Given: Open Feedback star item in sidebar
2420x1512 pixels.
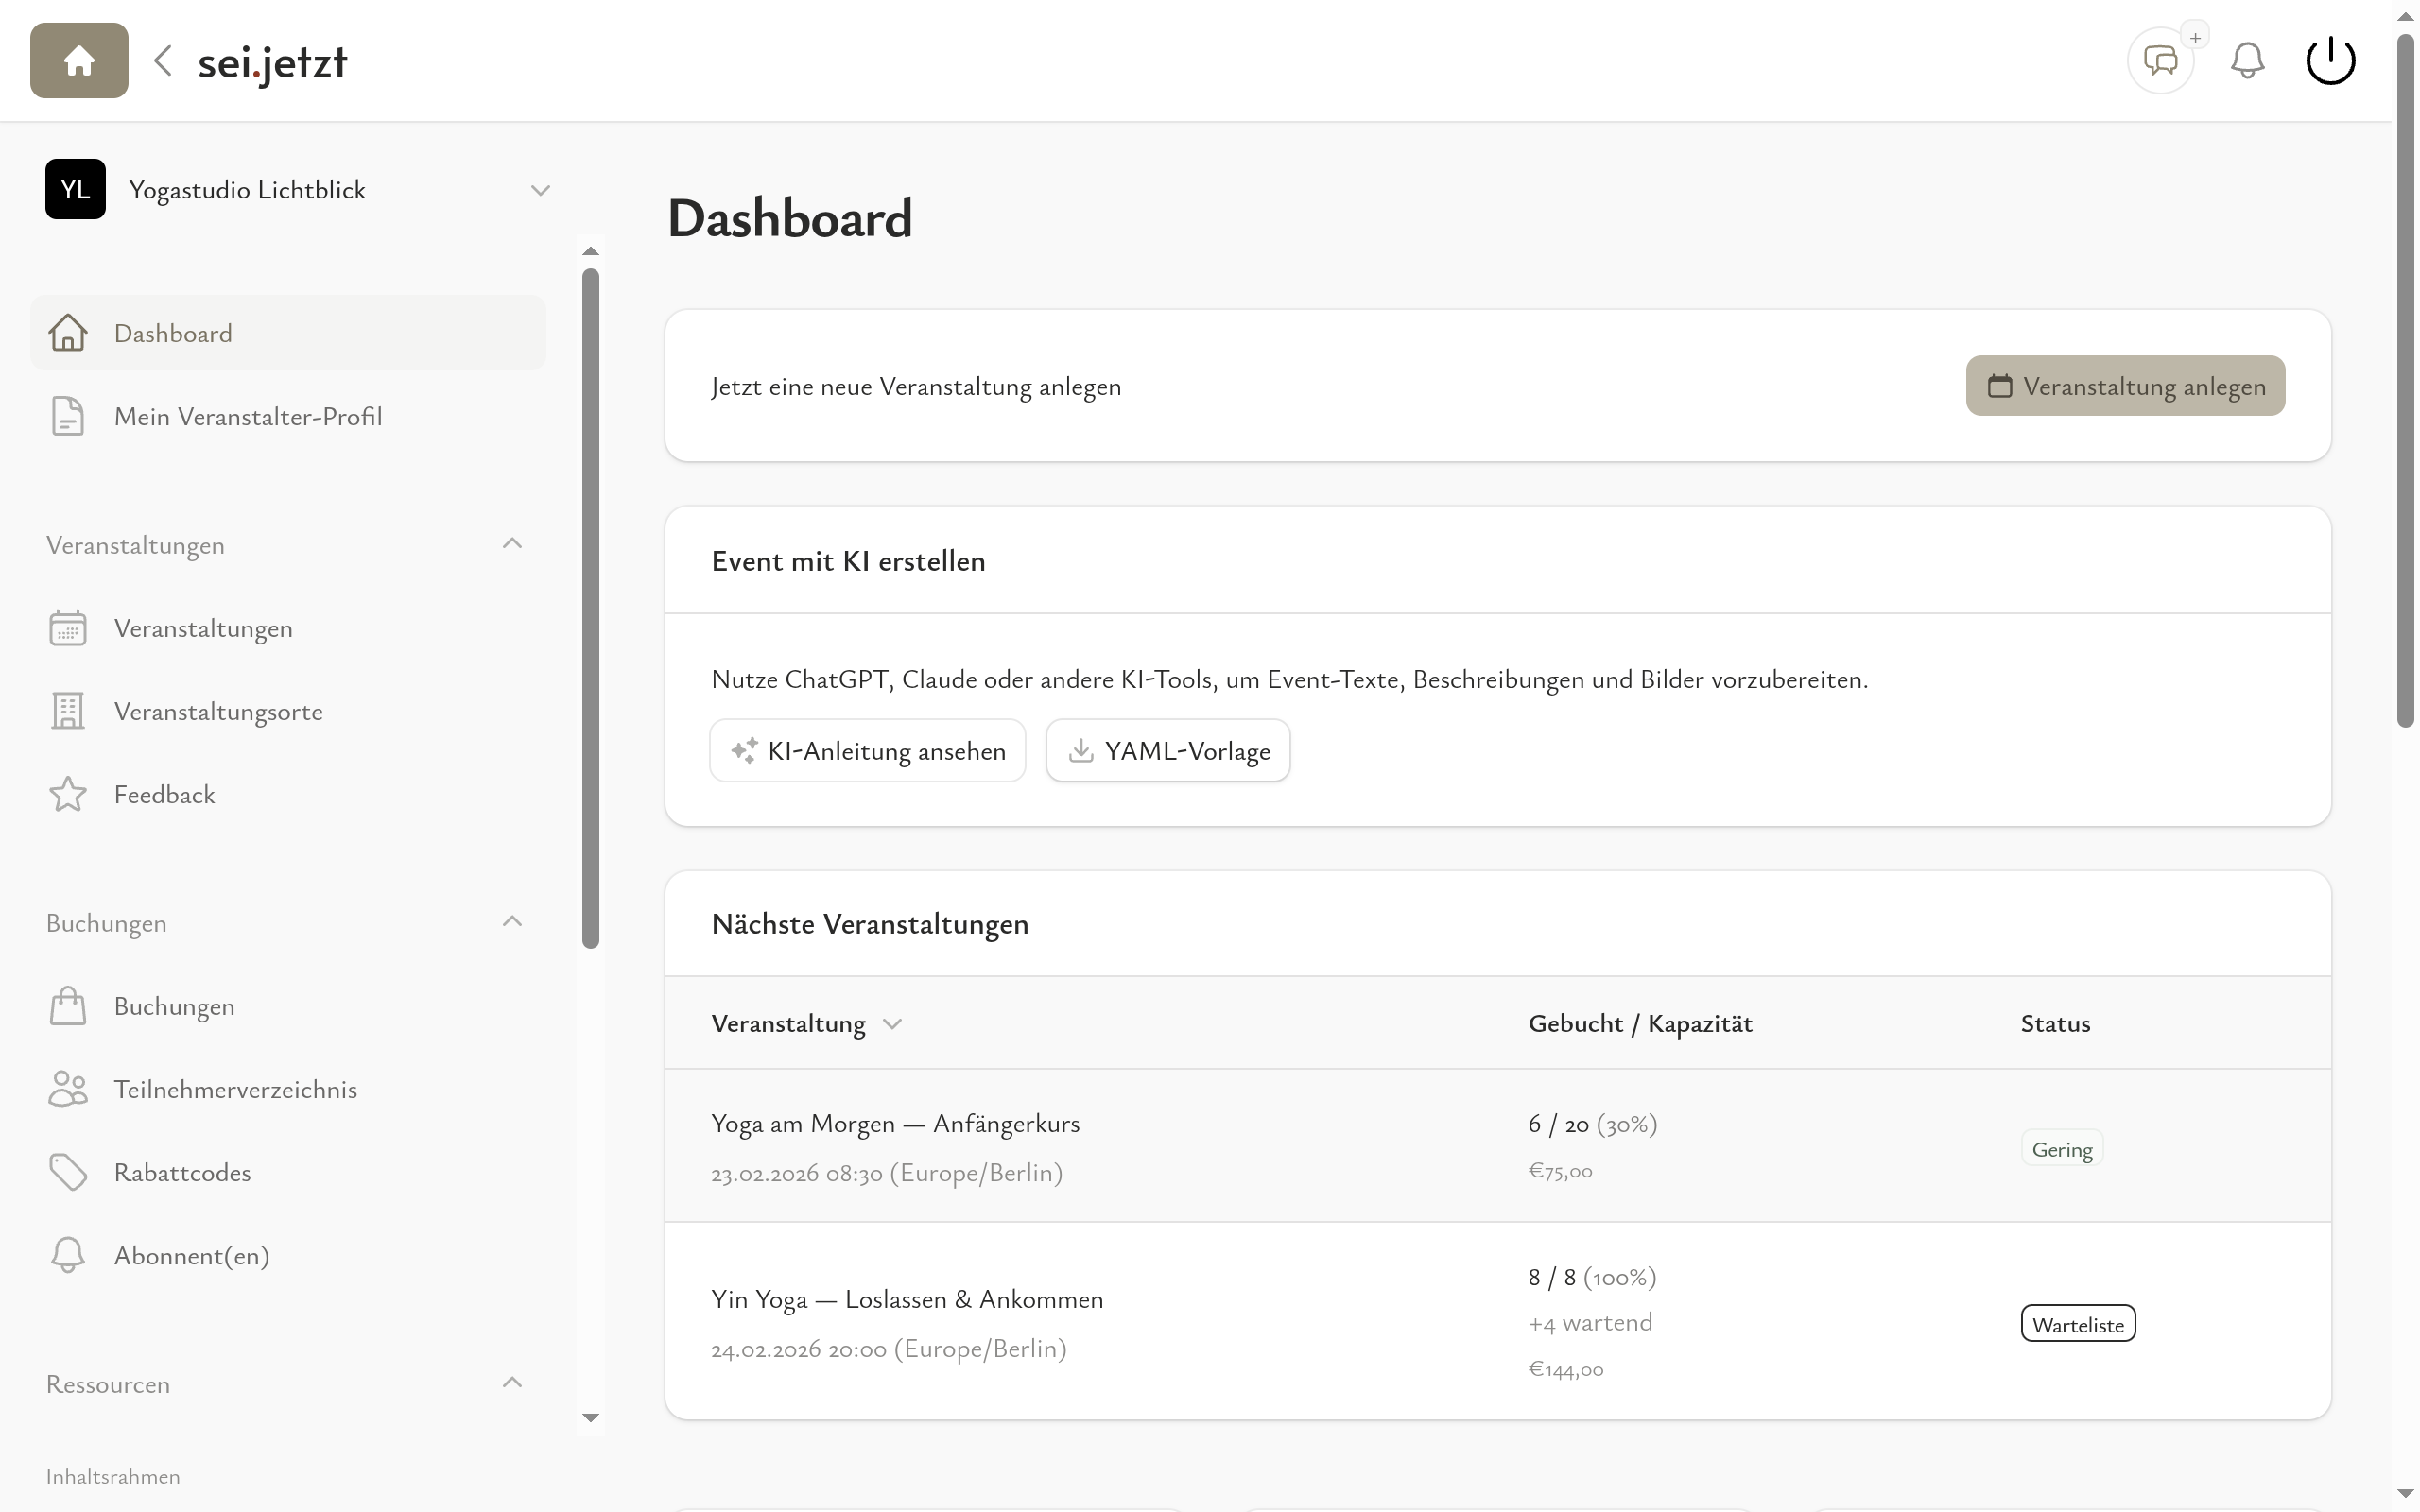Looking at the screenshot, I should click(164, 794).
